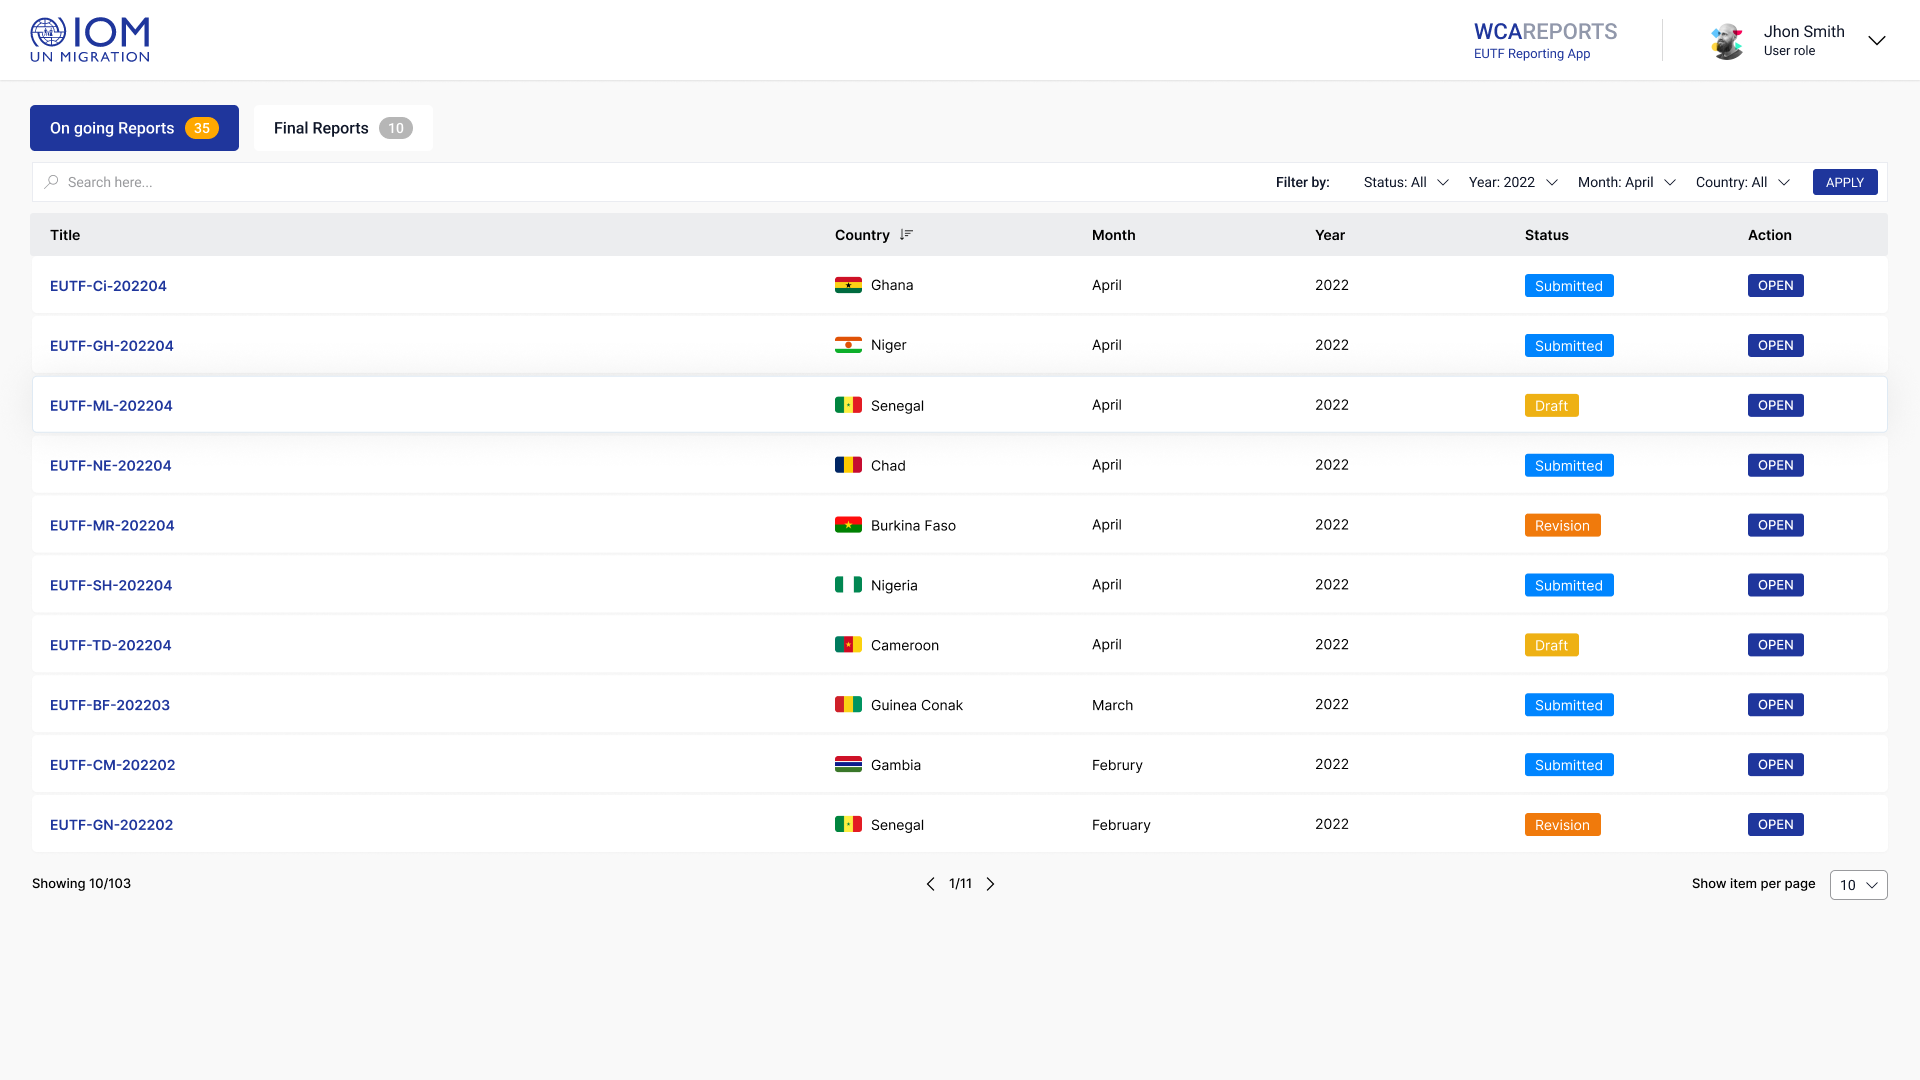Open the Year: 2022 filter dropdown
This screenshot has height=1080, width=1920.
pos(1513,182)
